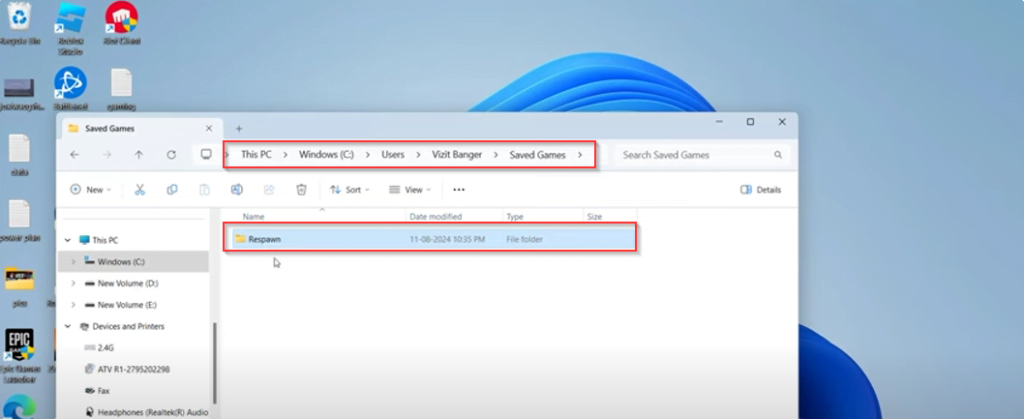This screenshot has width=1024, height=419.
Task: Select Windows (C:) in navigation pane
Action: point(121,262)
